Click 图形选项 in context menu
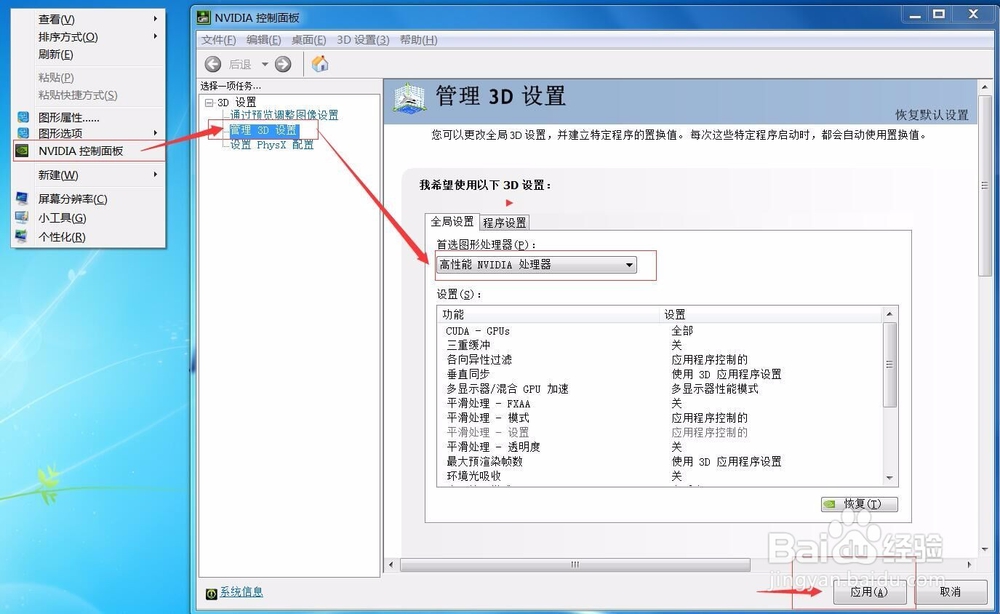This screenshot has width=1000, height=614. pos(89,133)
